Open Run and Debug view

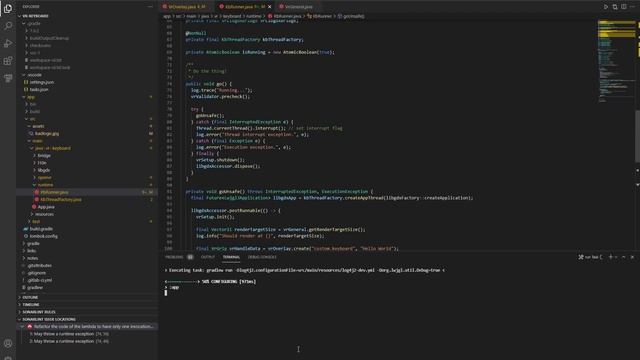click(x=8, y=44)
